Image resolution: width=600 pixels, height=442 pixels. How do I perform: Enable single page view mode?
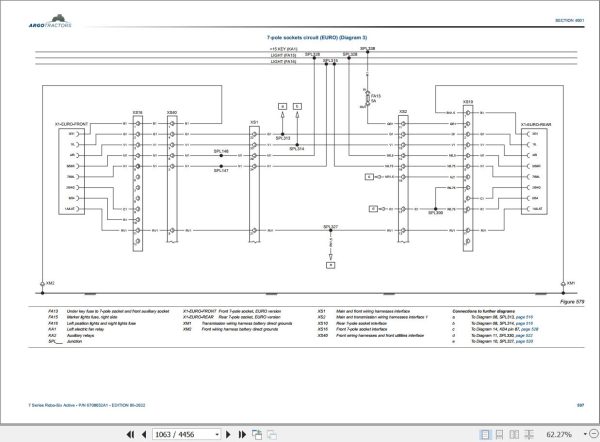click(485, 434)
